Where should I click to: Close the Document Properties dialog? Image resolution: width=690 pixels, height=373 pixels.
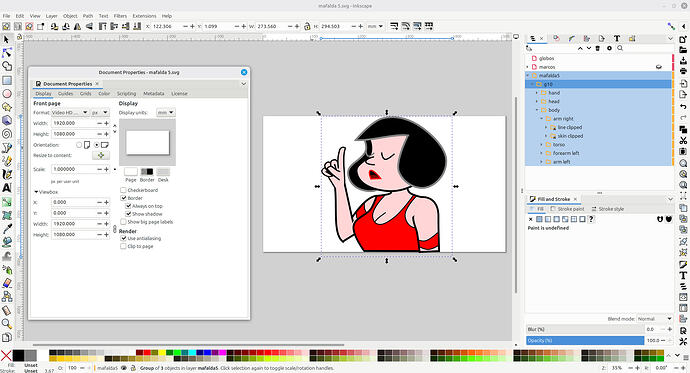[x=244, y=72]
